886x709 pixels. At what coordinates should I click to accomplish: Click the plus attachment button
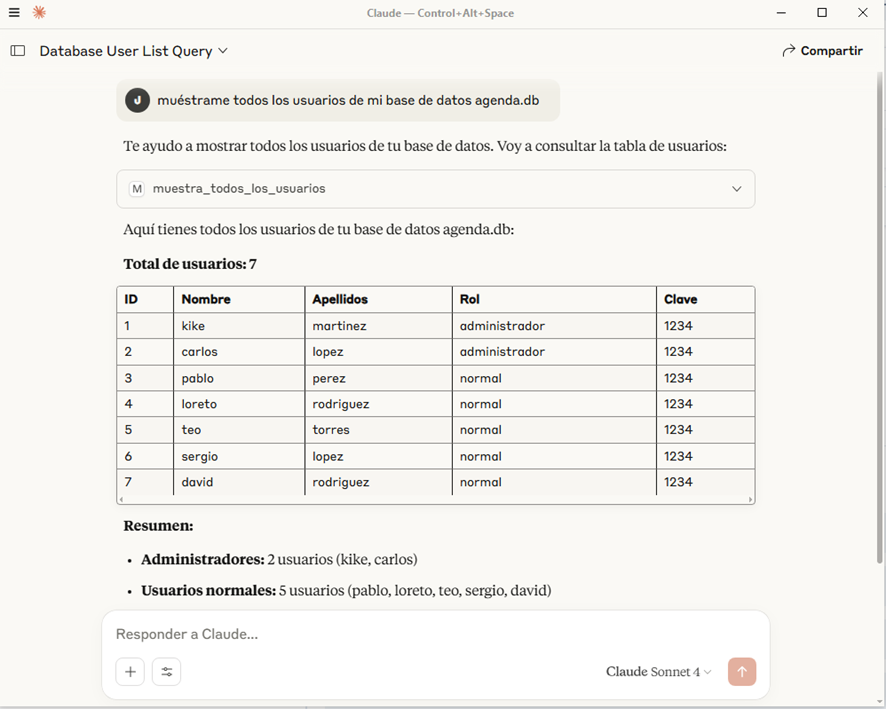tap(130, 672)
